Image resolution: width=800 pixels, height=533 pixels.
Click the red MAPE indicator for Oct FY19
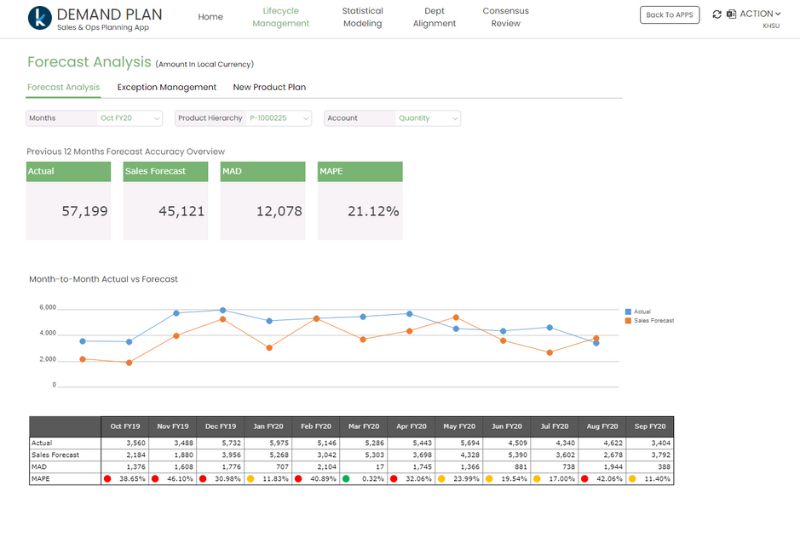(x=107, y=479)
